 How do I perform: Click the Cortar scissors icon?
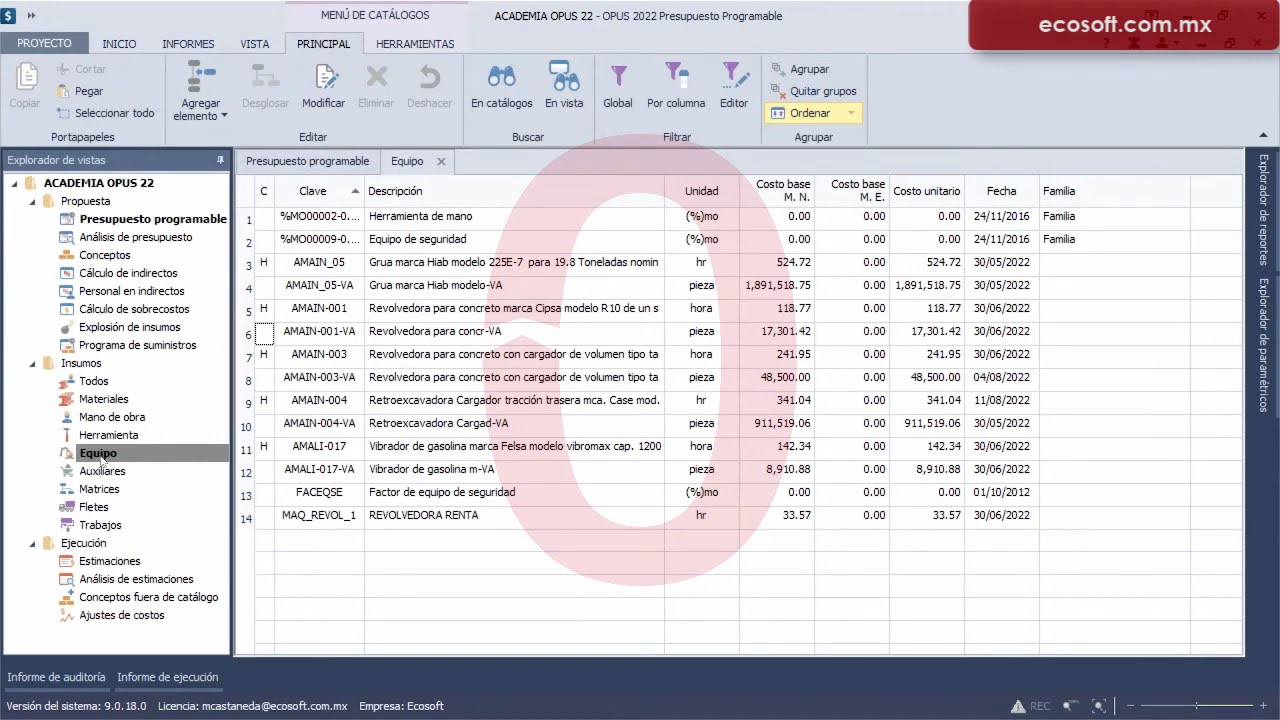pos(64,69)
